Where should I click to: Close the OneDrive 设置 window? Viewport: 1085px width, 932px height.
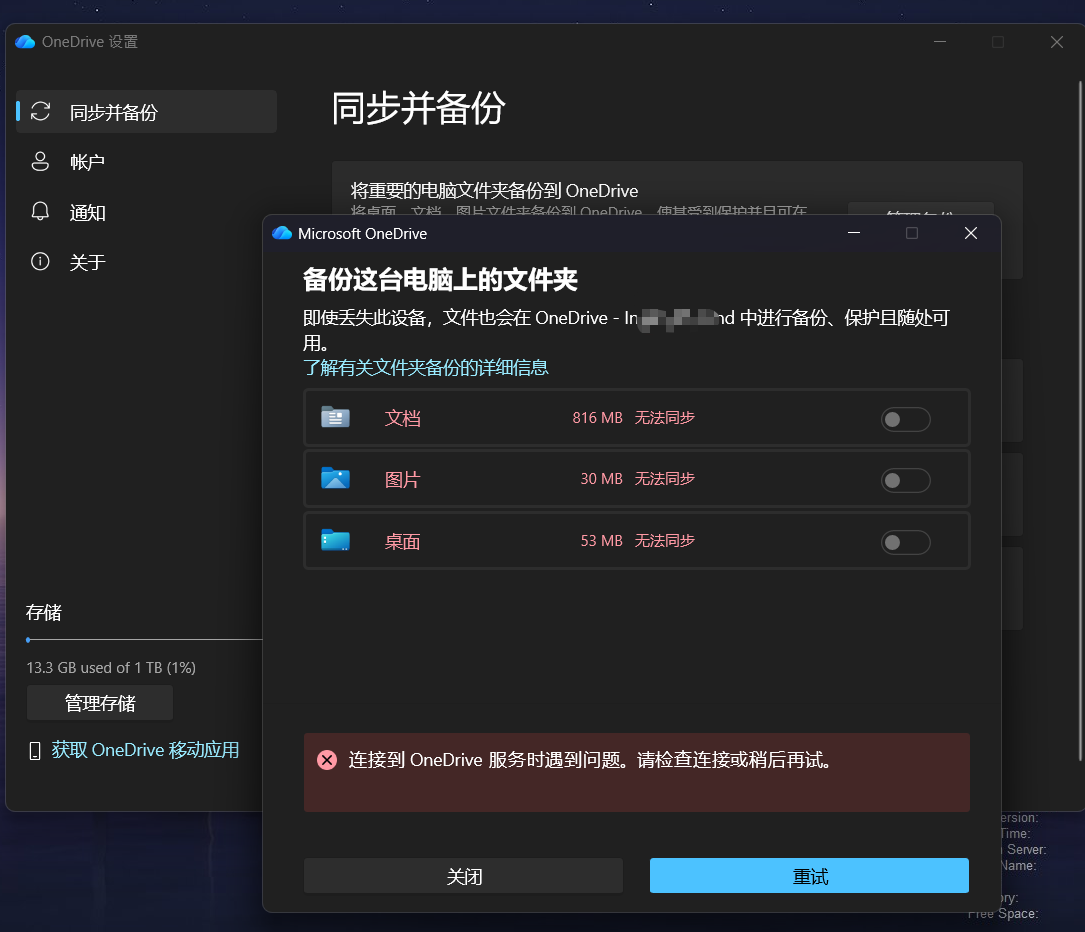(1057, 42)
